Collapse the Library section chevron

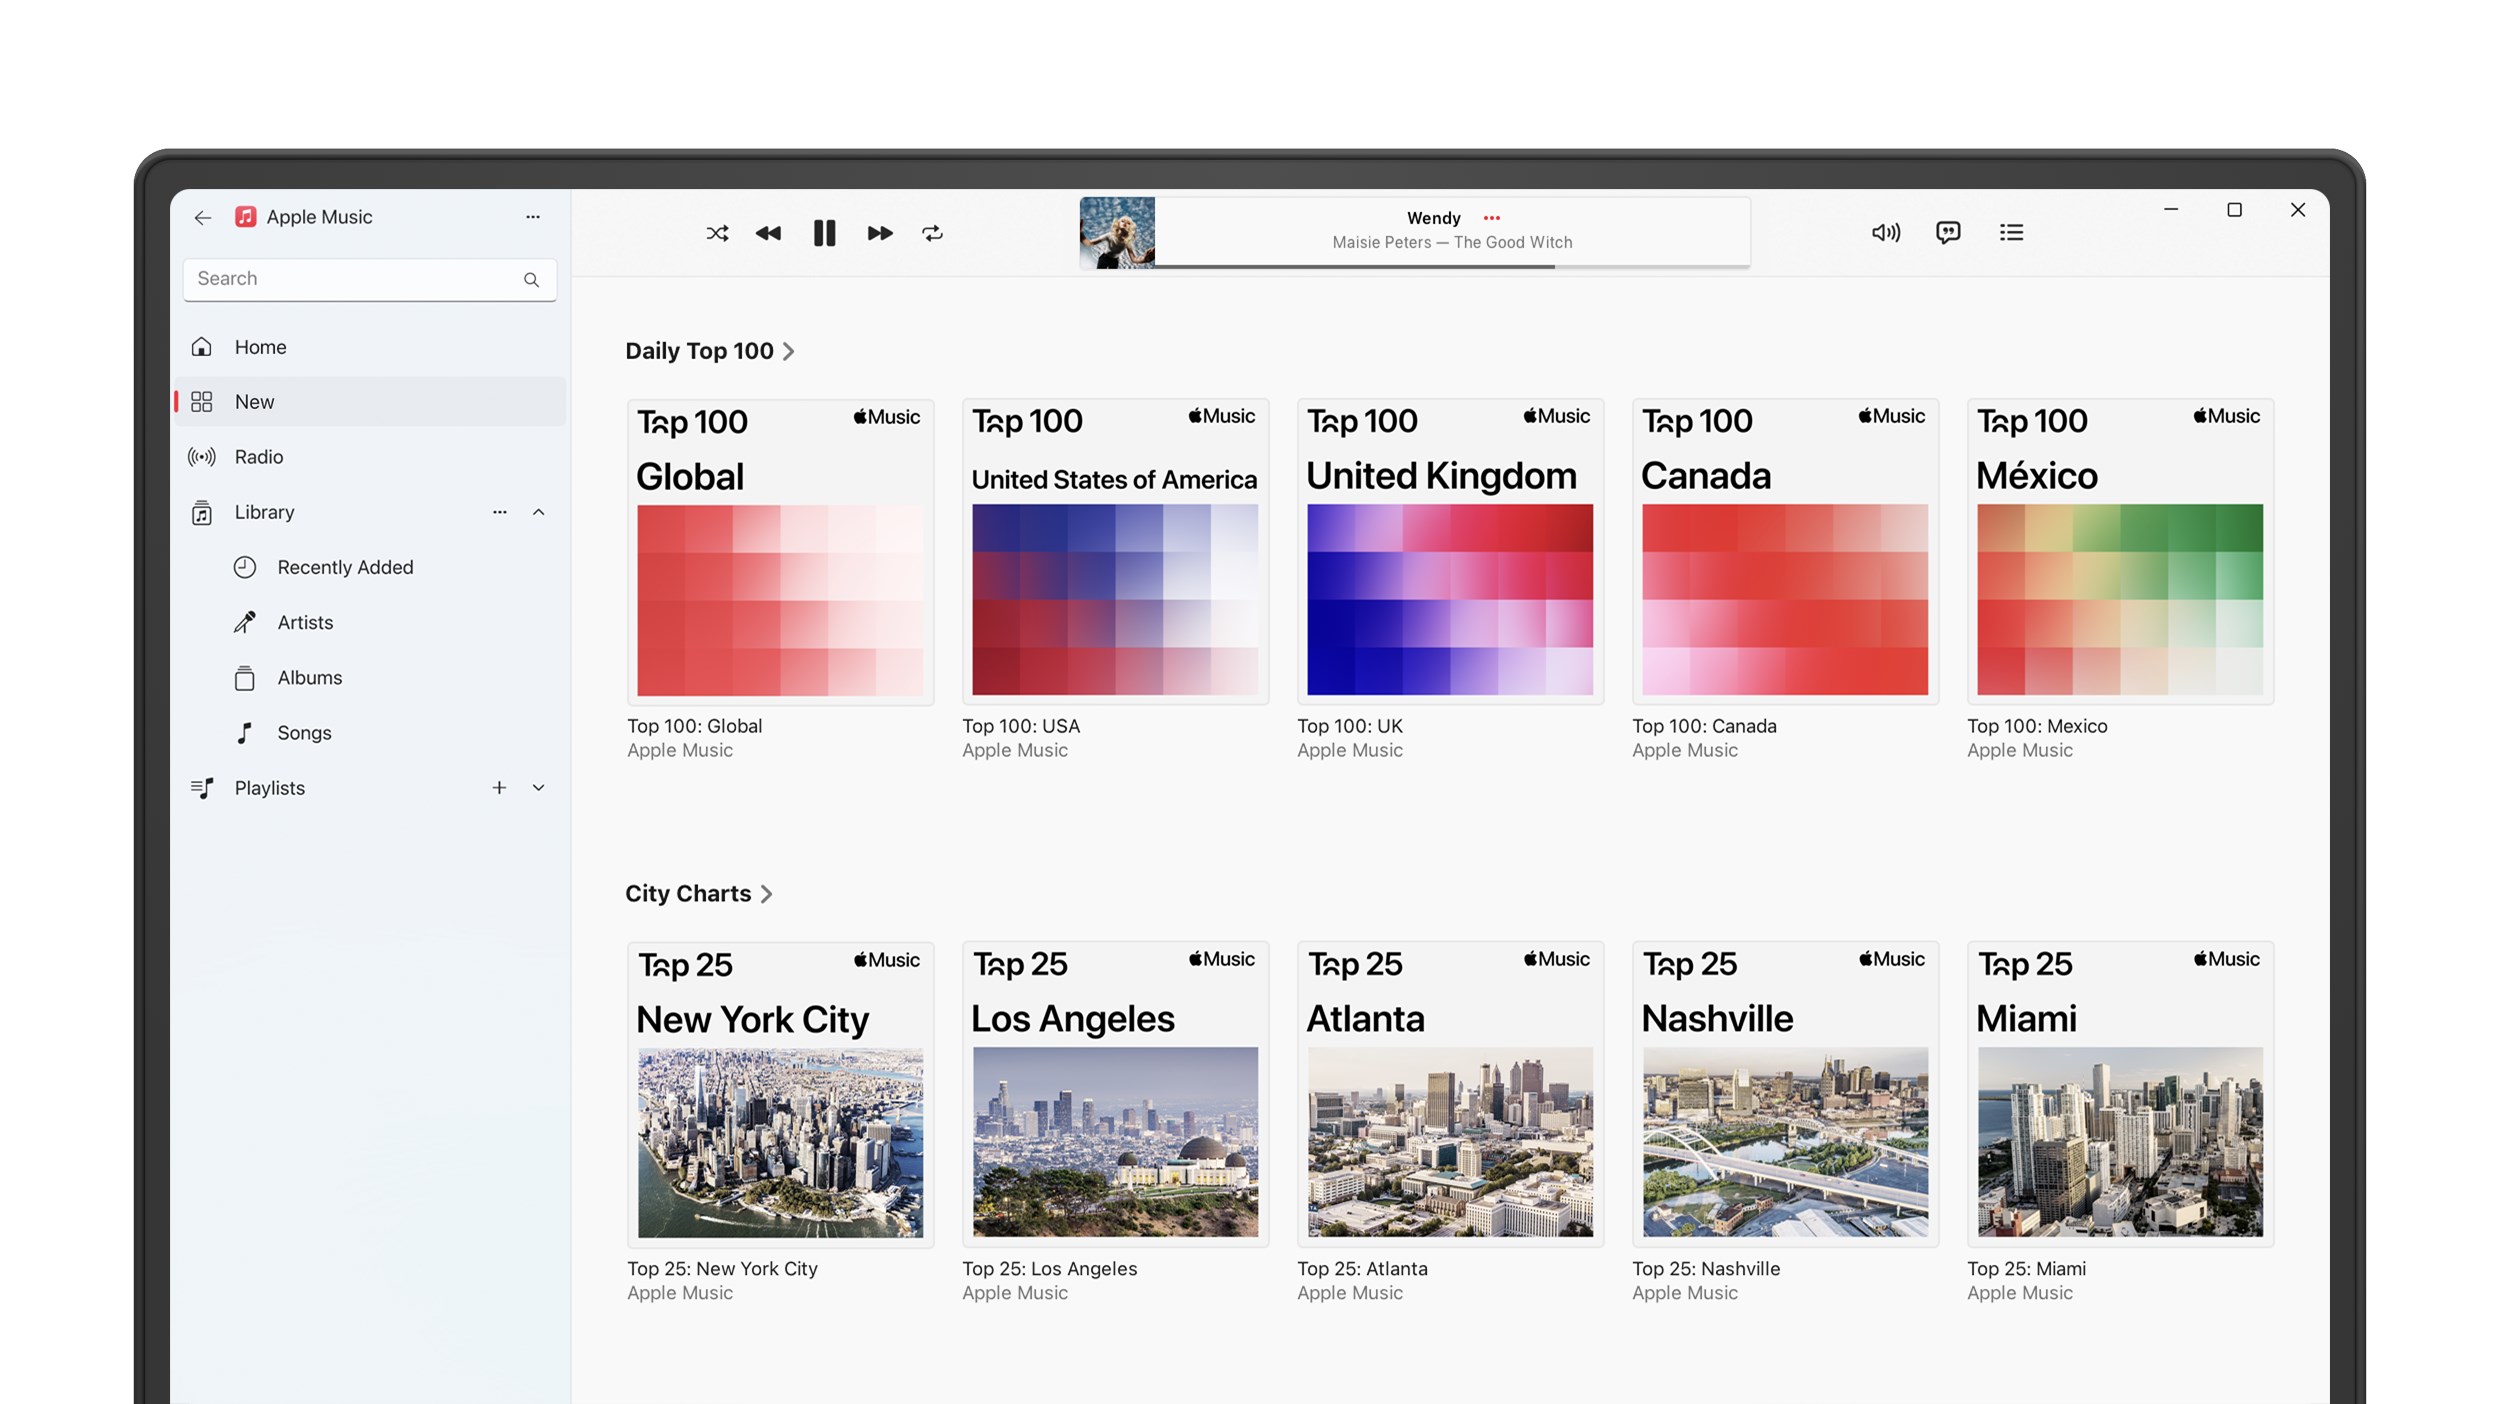coord(539,512)
